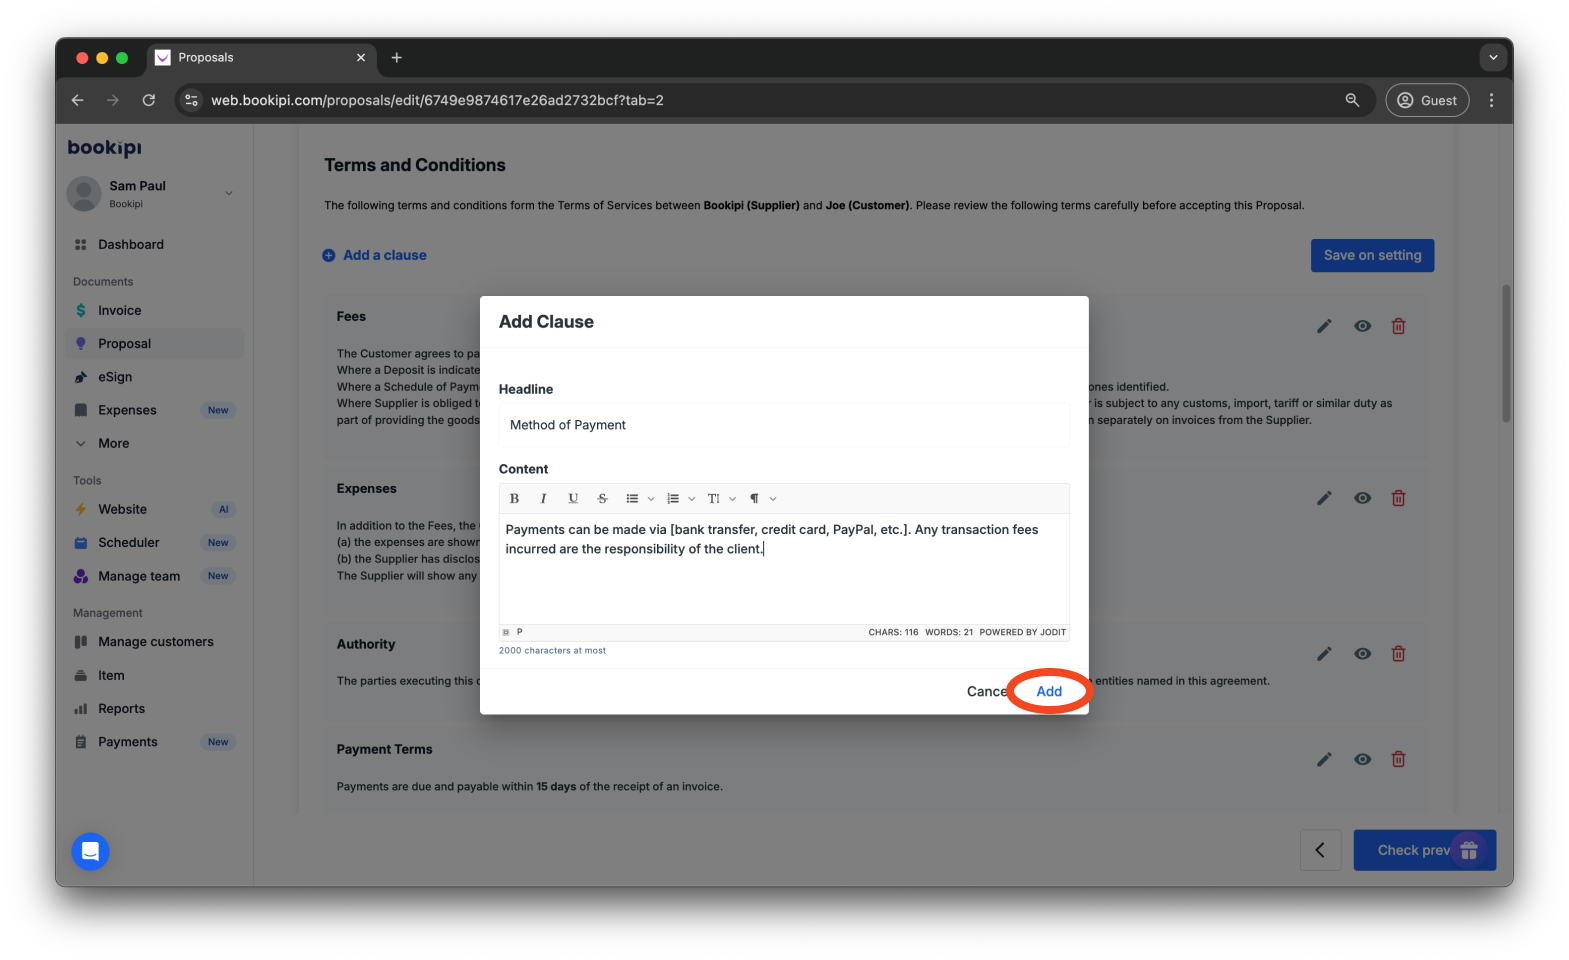Reload the page in browser
This screenshot has height=960, width=1569.
149,100
